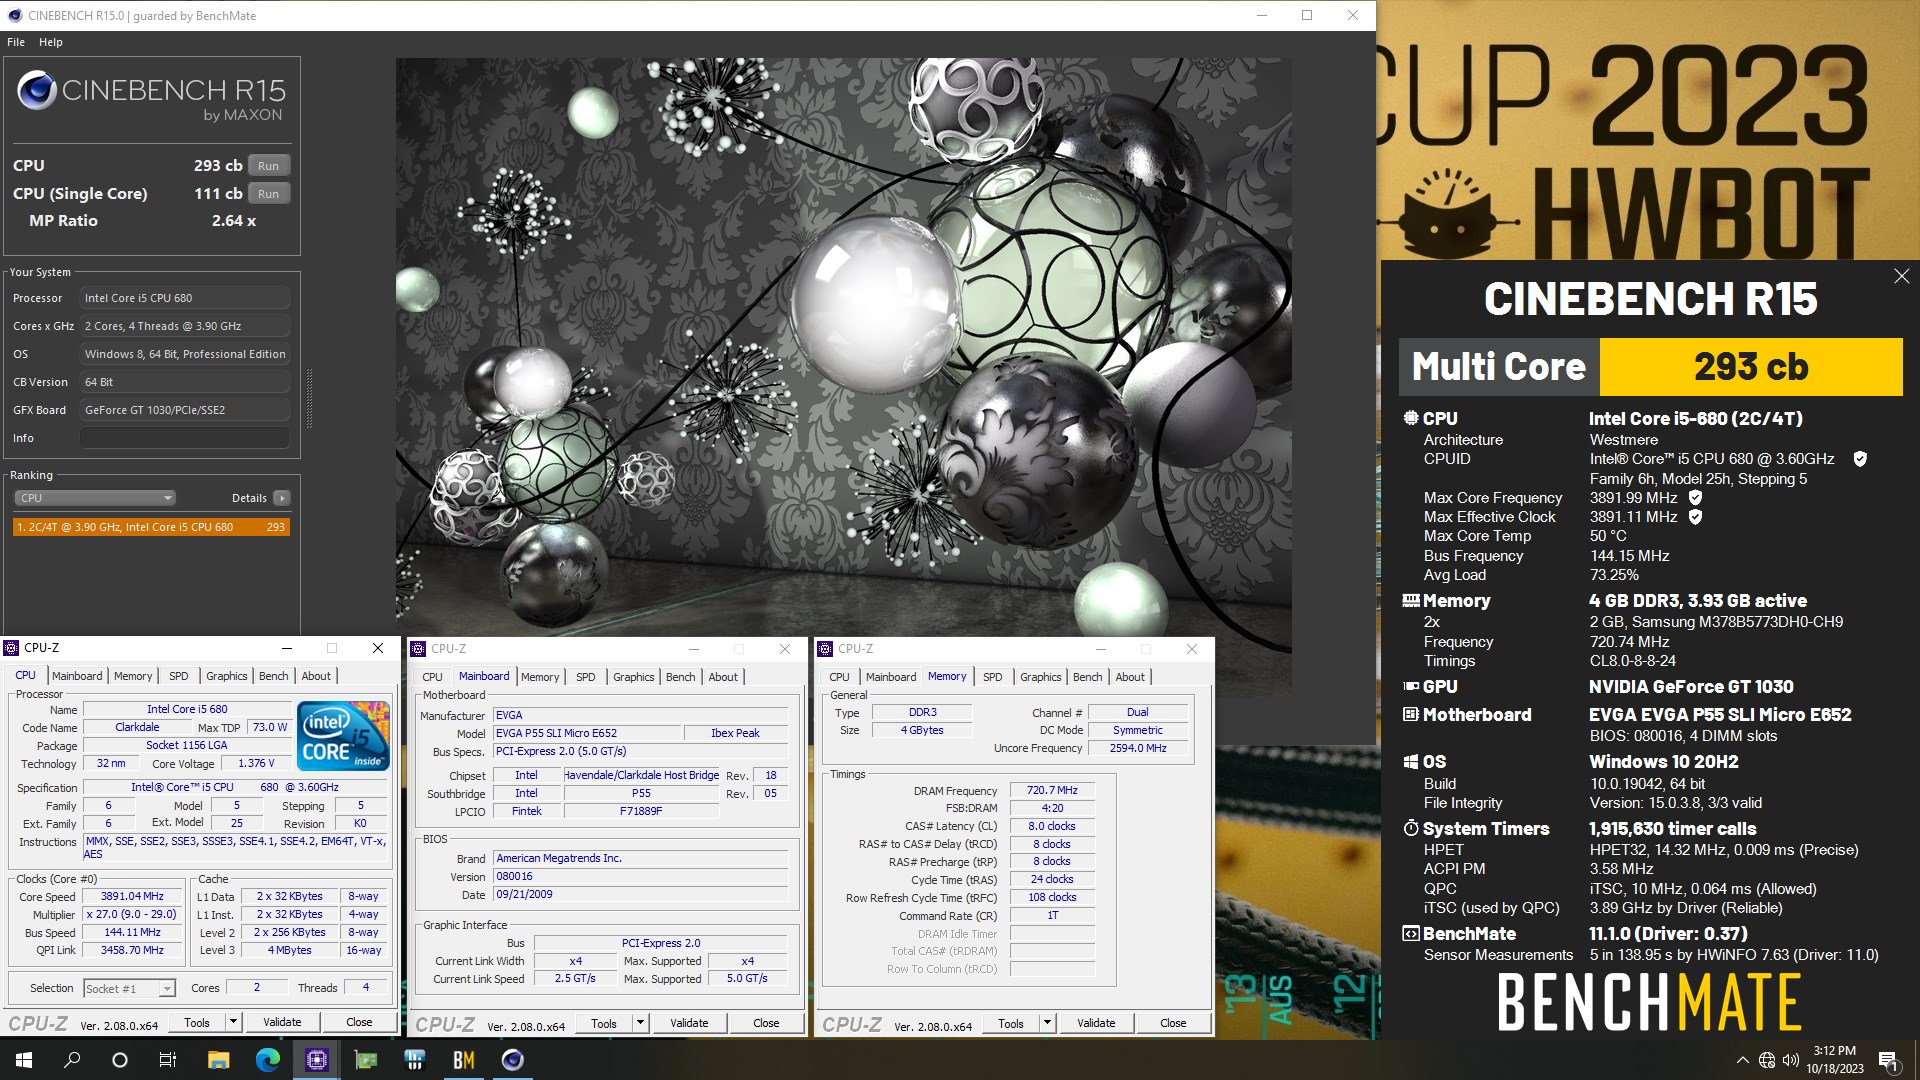Image resolution: width=1920 pixels, height=1080 pixels.
Task: Click Cinebench panel splitter handle
Action: click(308, 398)
